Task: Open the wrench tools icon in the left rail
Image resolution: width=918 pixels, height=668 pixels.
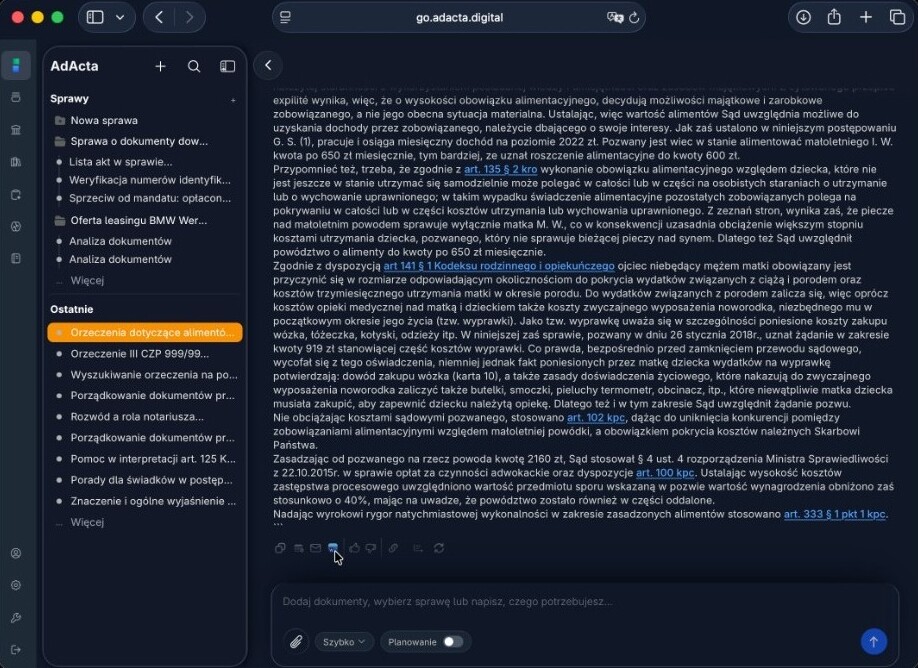Action: (16, 618)
